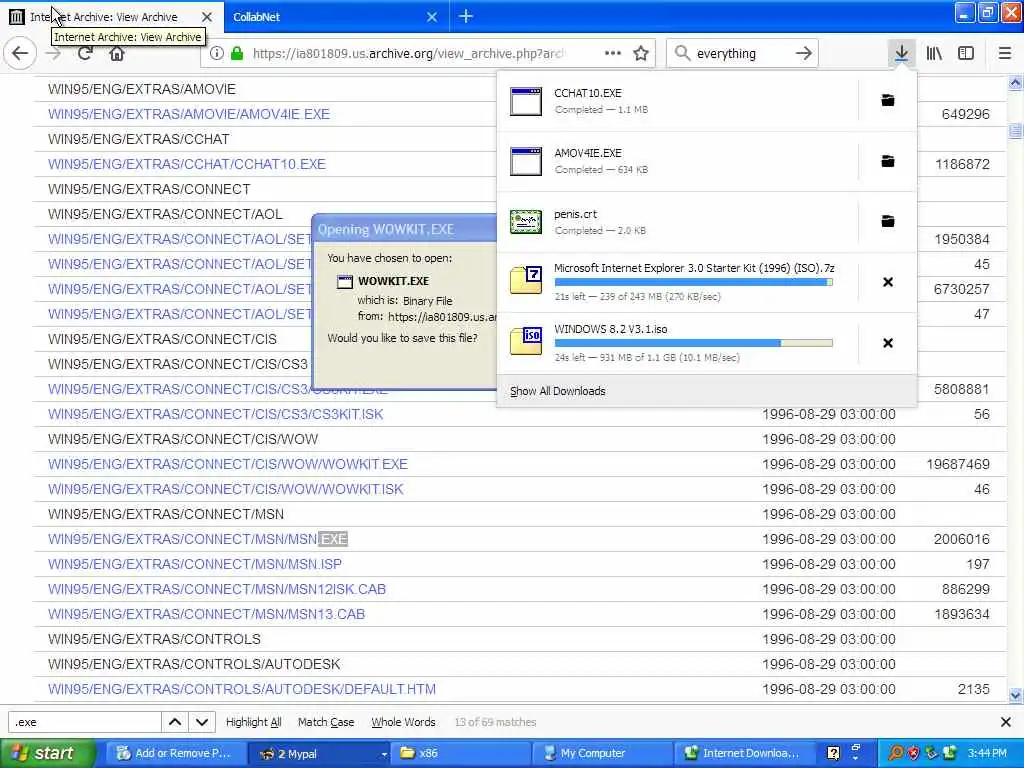
Task: Close the find bar
Action: pos(1006,722)
